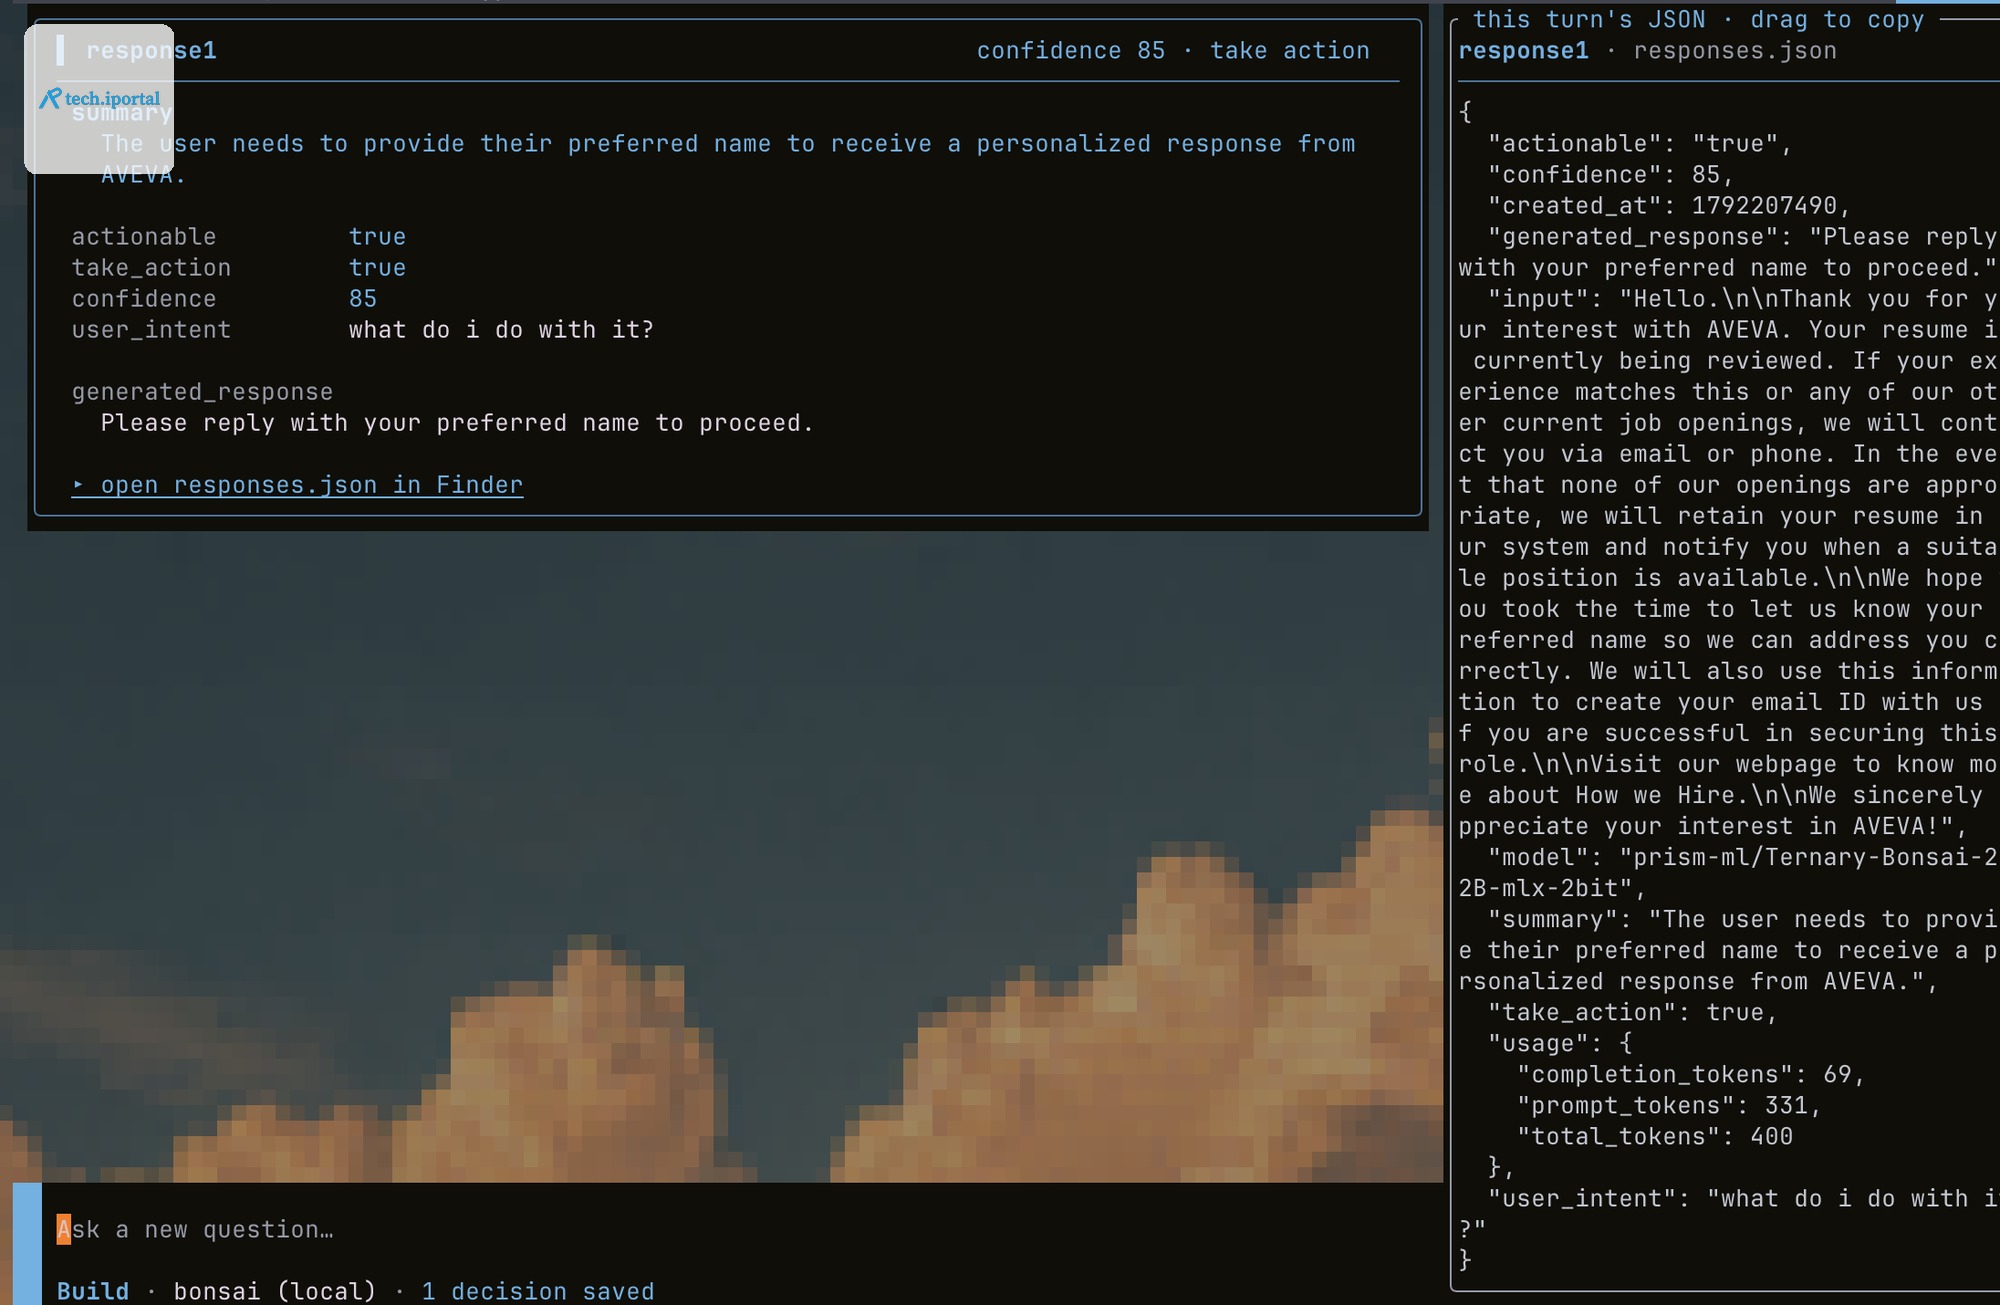Click the '"user_intent"' JSON line
Image resolution: width=2000 pixels, height=1305 pixels.
(1742, 1199)
